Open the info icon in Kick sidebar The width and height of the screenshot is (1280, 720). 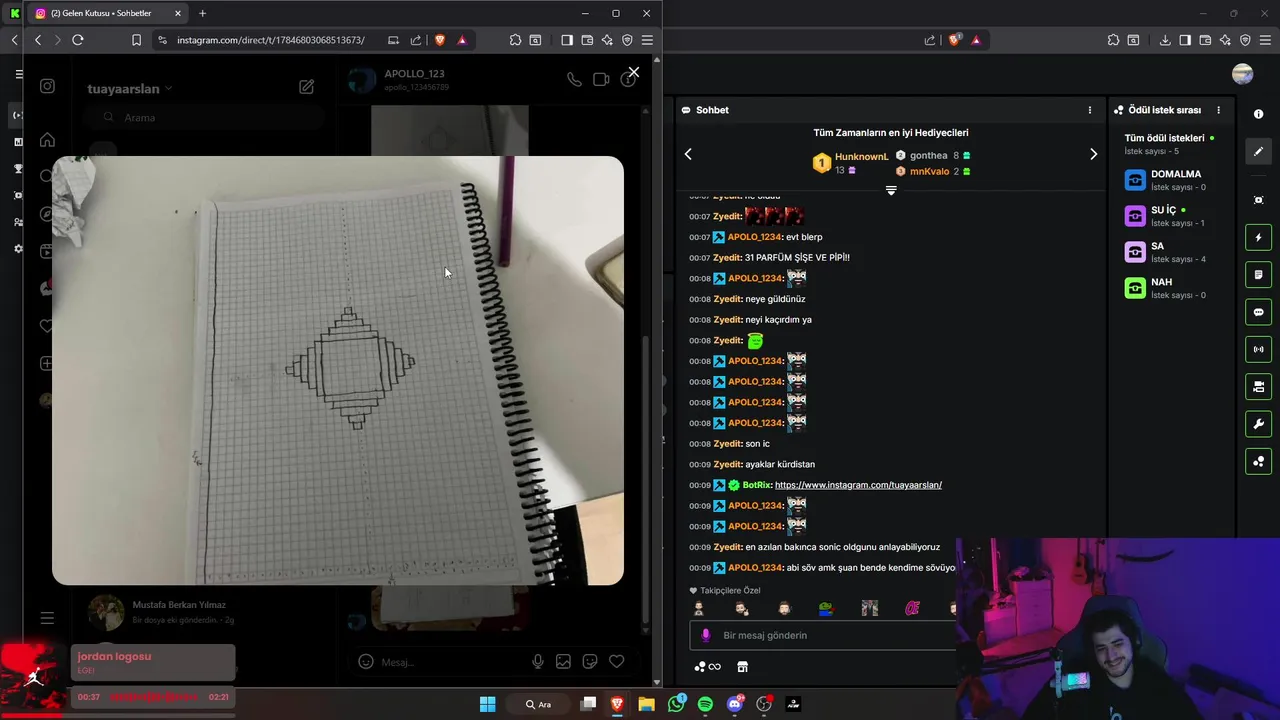coord(1258,114)
